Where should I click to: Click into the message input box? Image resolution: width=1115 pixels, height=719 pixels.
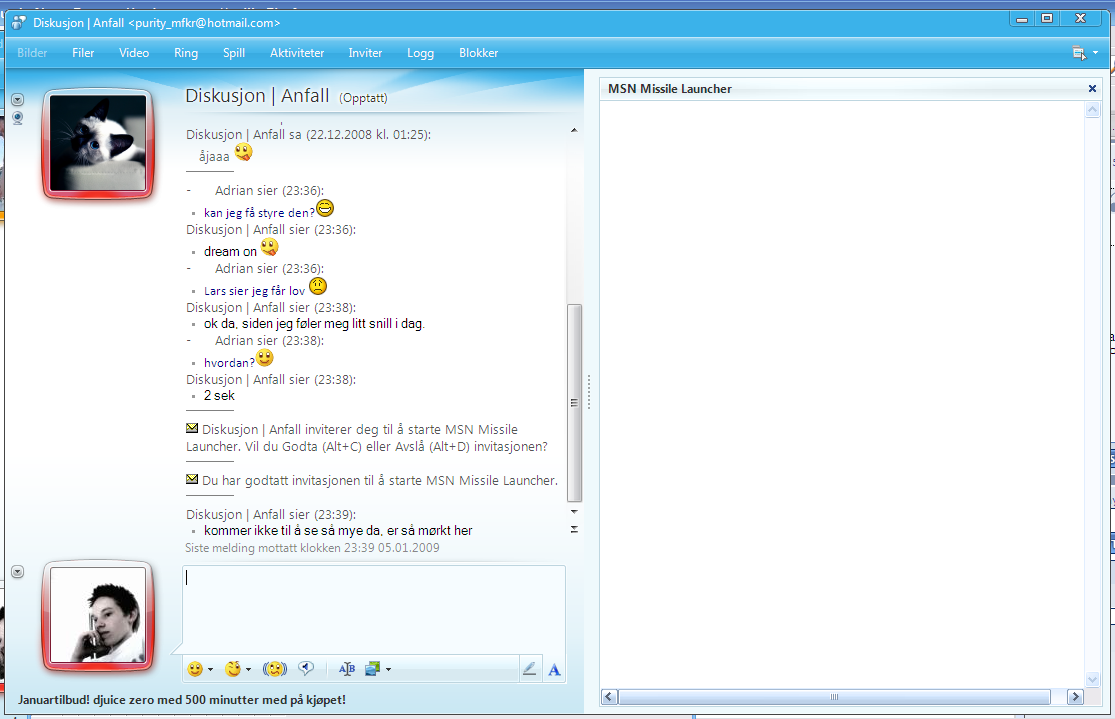tap(374, 609)
